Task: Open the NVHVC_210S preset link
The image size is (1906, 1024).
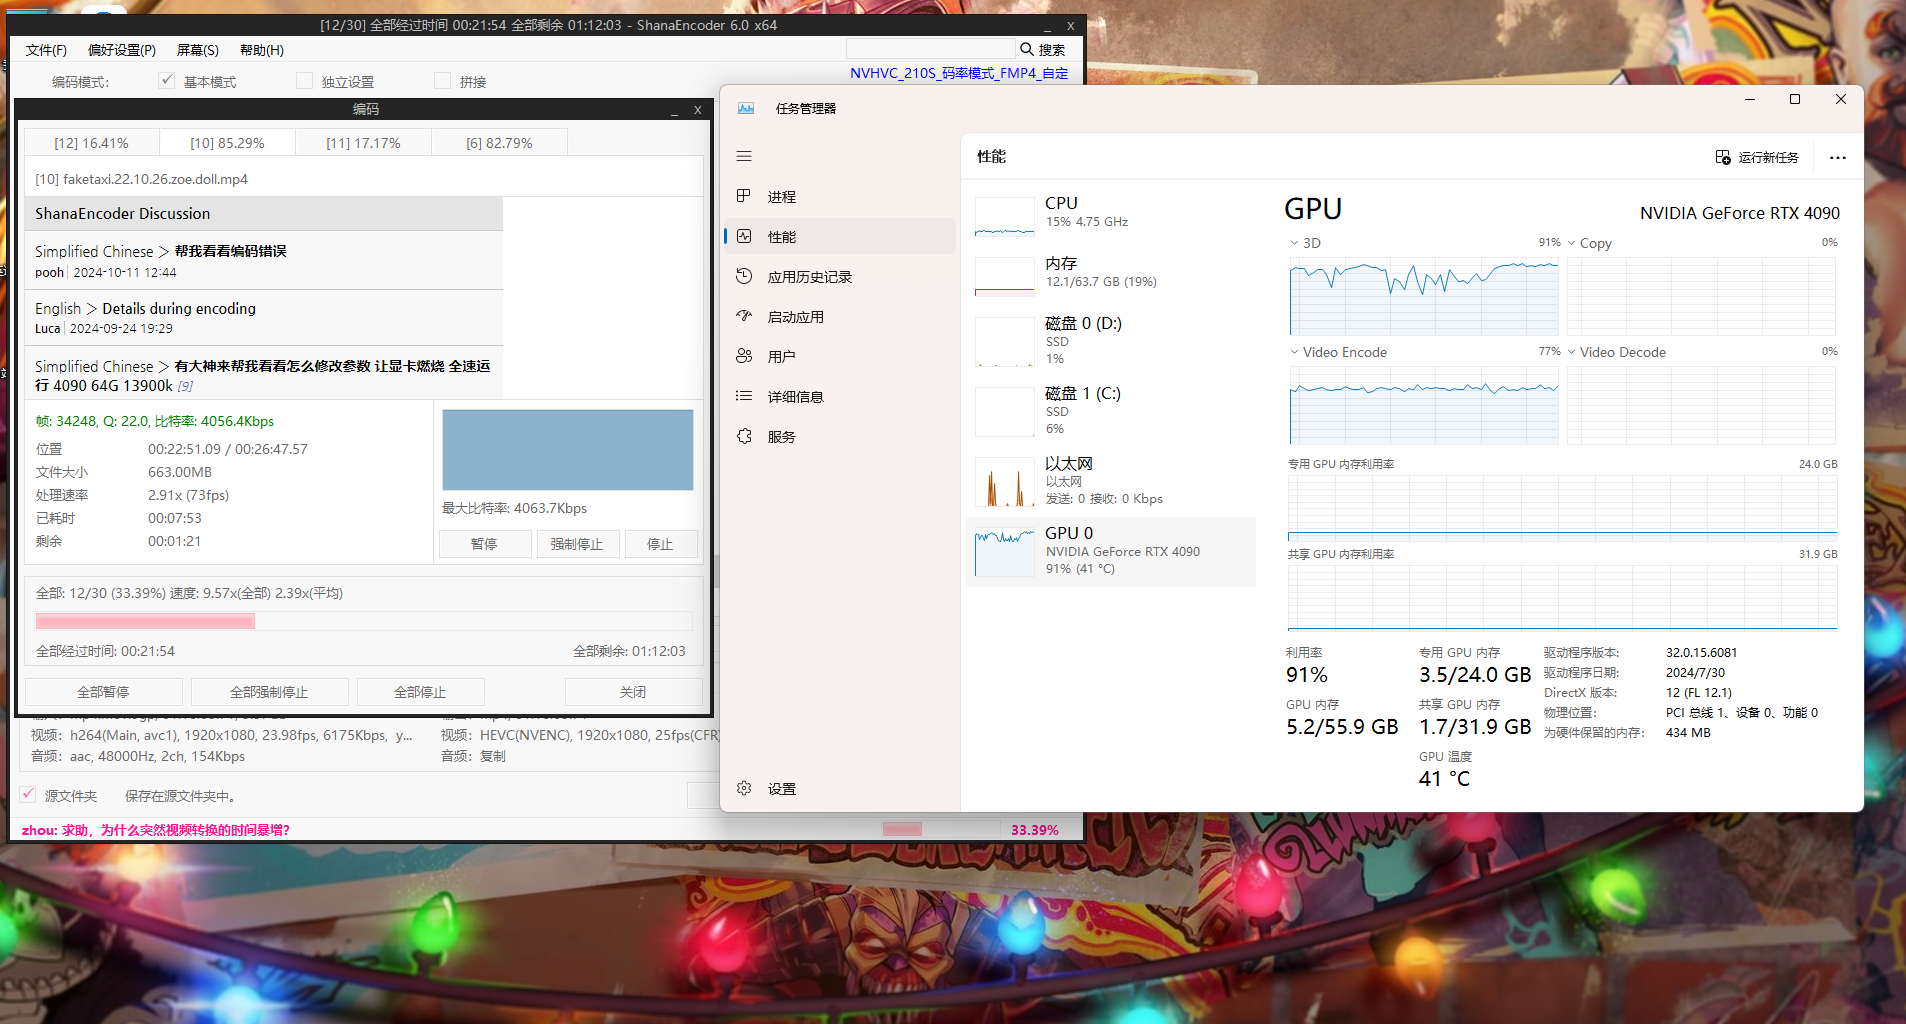Action: 959,73
